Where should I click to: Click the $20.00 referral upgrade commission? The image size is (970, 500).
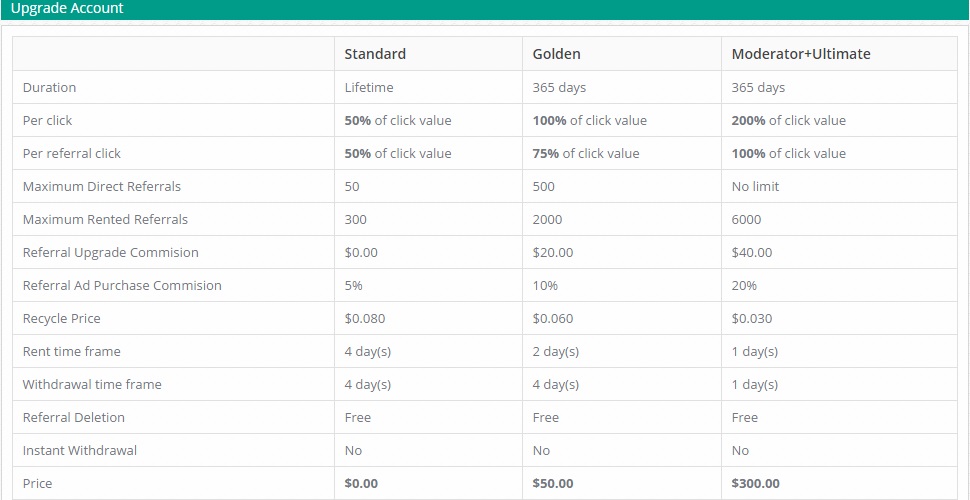pyautogui.click(x=553, y=252)
